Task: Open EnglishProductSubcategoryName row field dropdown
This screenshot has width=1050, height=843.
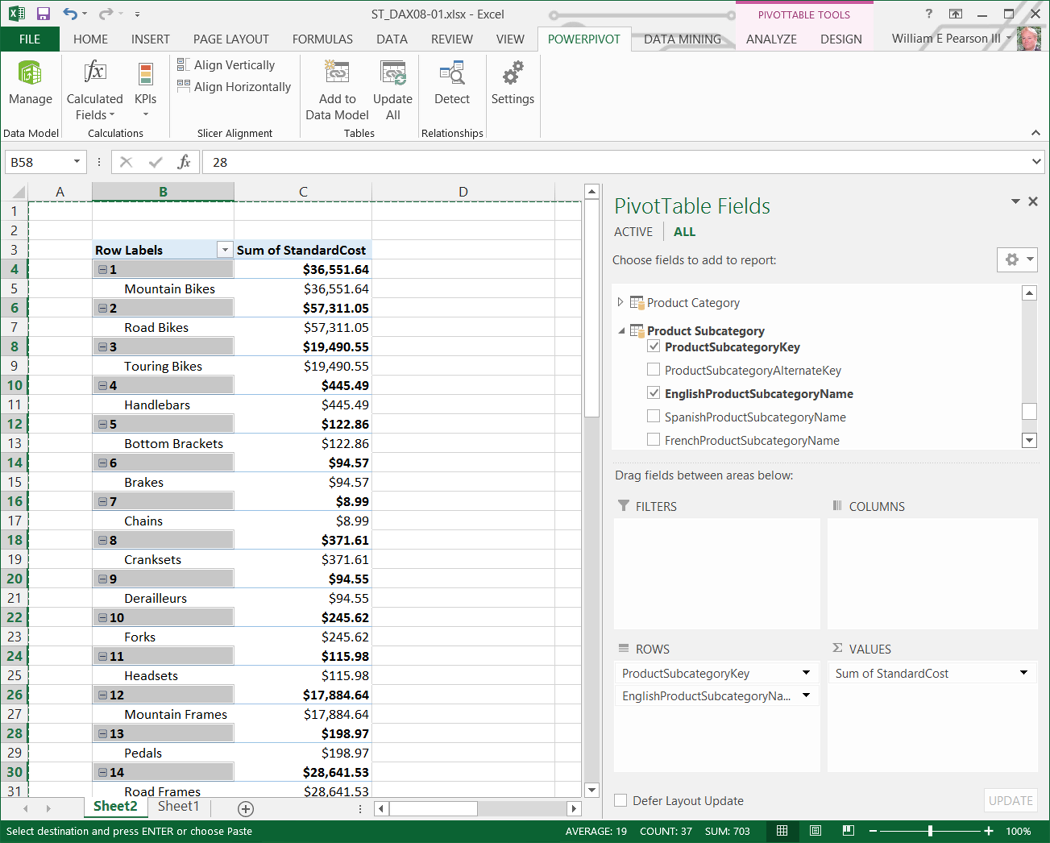Action: (x=806, y=696)
